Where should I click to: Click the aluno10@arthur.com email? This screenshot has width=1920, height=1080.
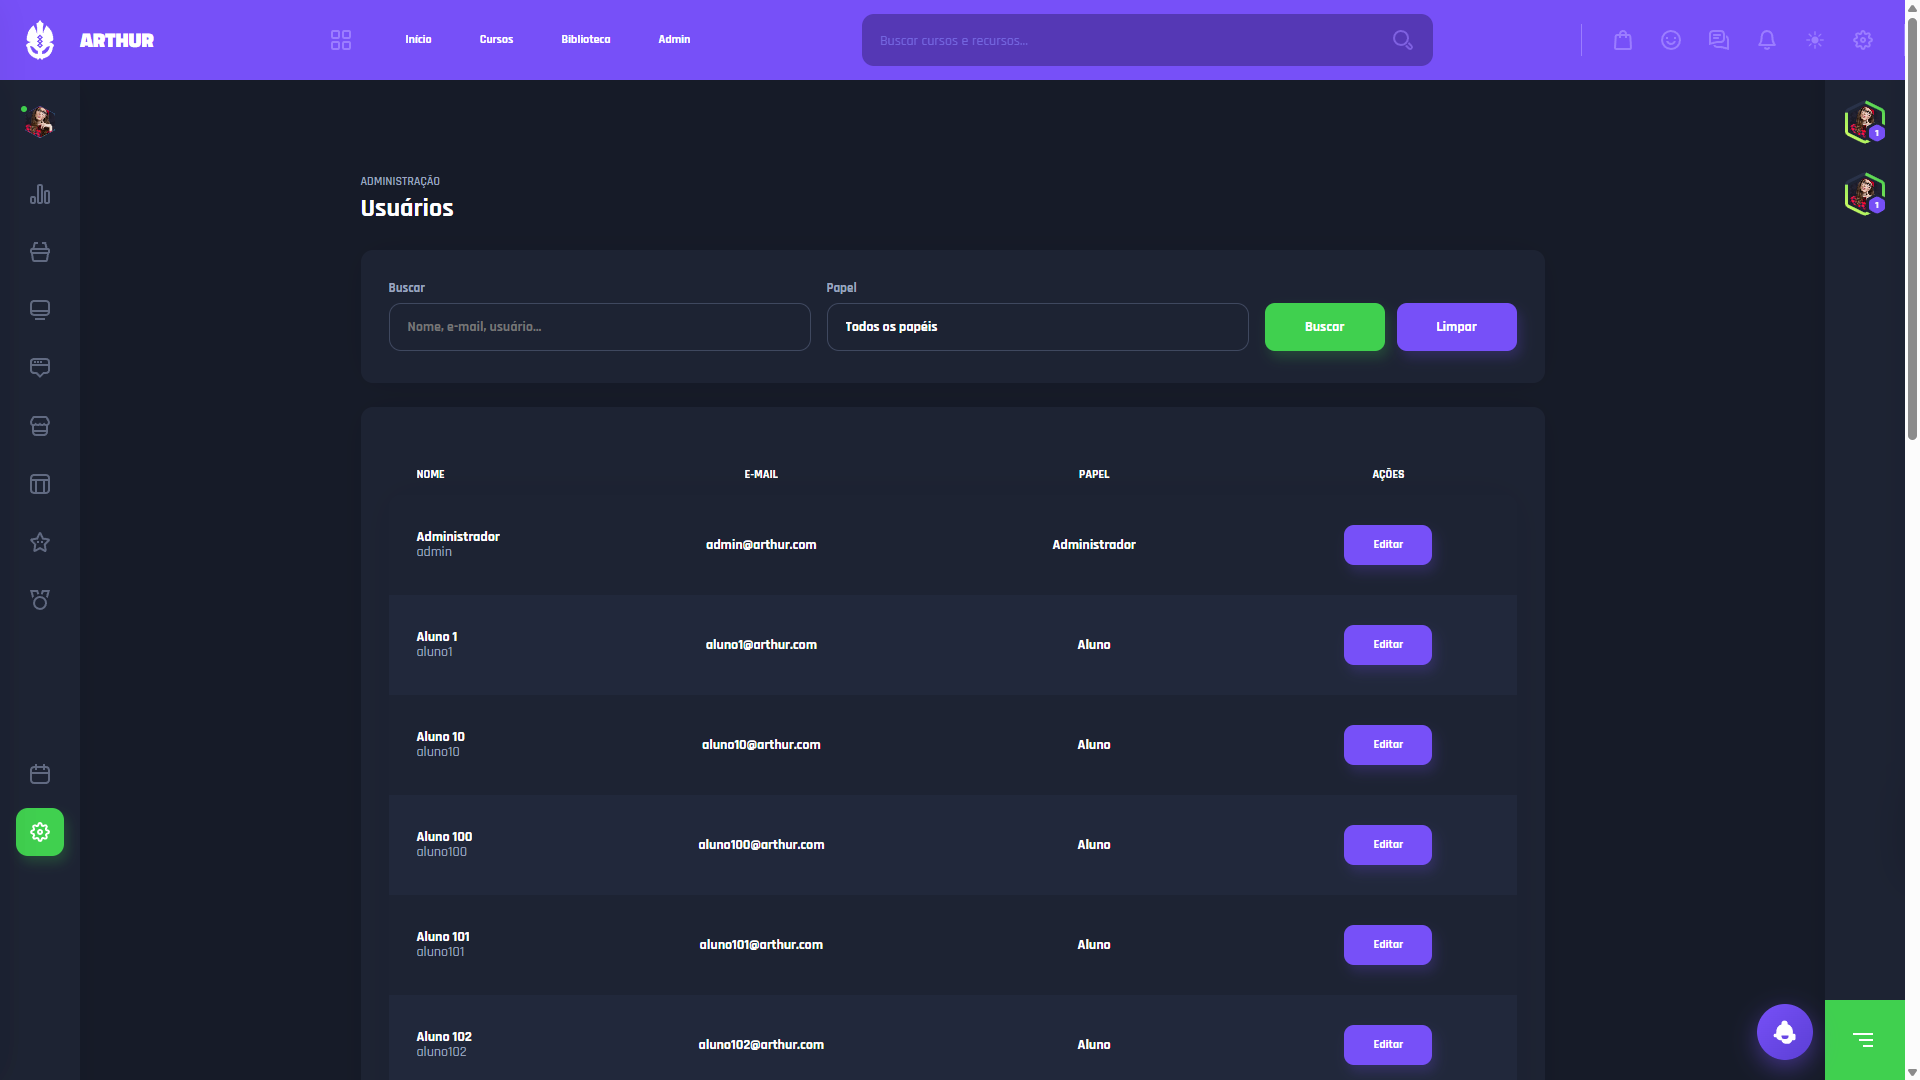[761, 745]
